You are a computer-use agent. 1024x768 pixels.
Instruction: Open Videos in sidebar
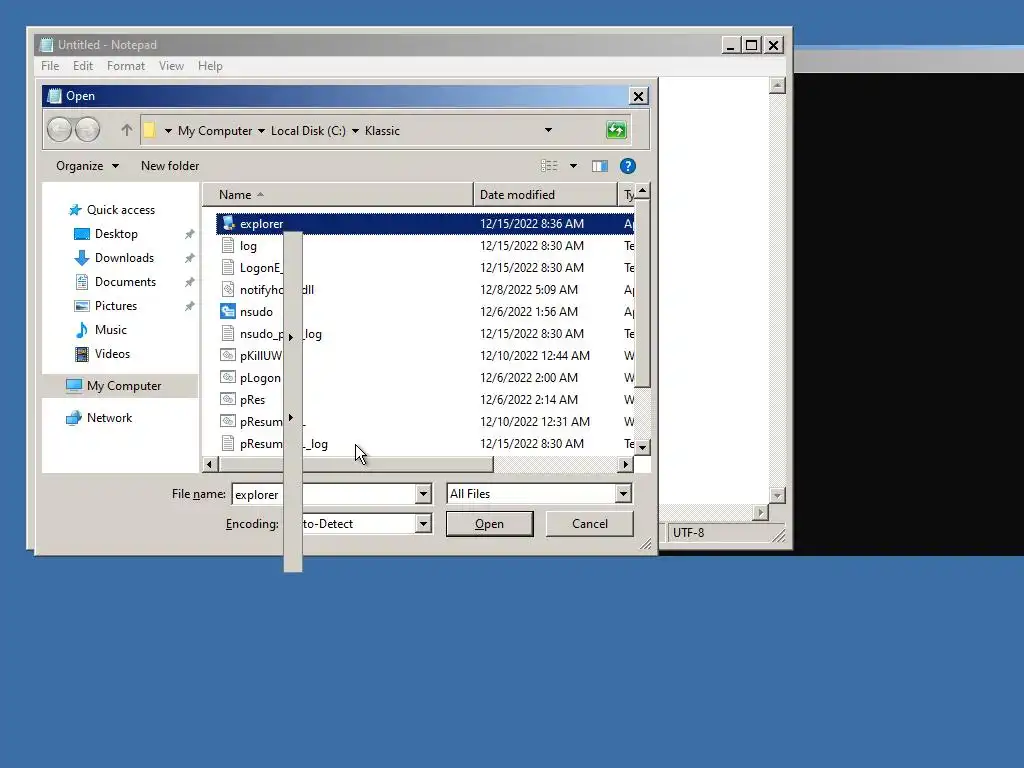click(112, 354)
